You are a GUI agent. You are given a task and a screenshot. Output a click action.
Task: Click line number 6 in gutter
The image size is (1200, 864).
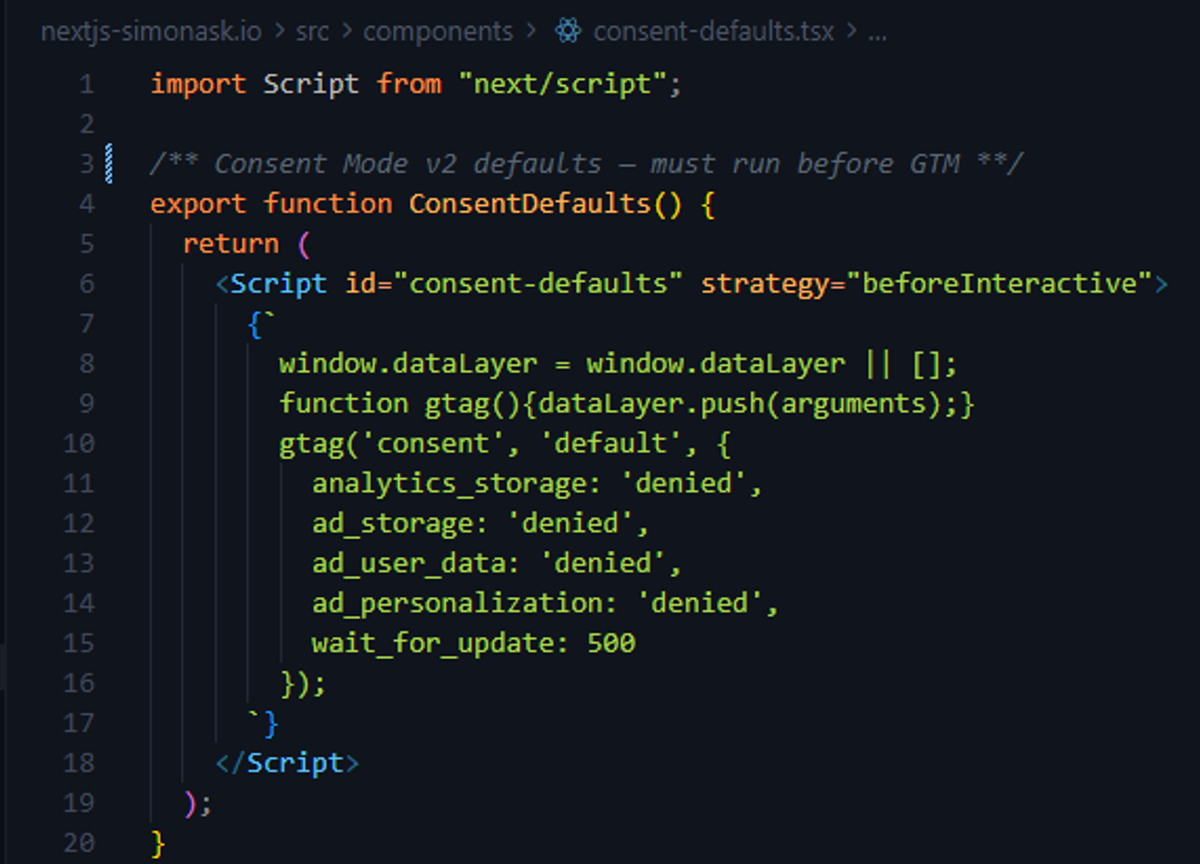[87, 284]
